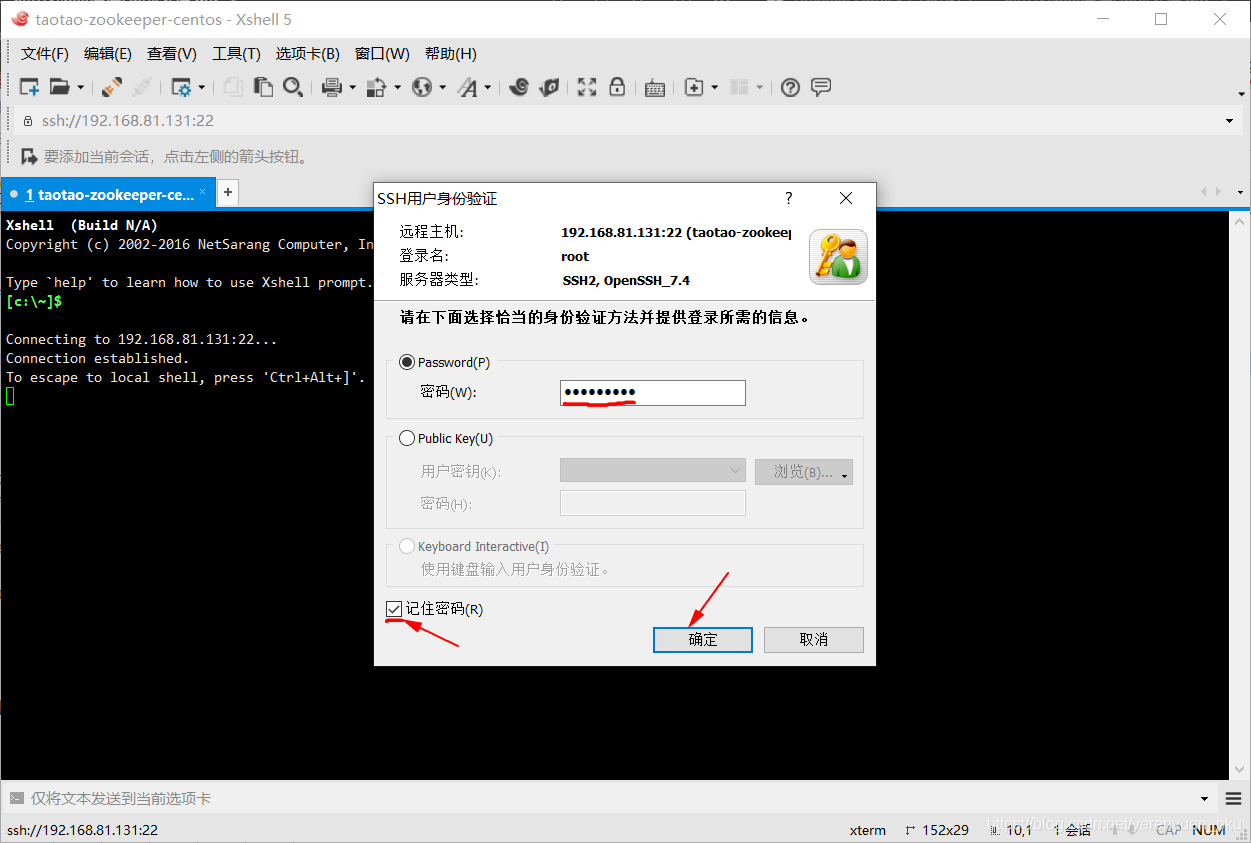Launch Xftp from swirl toolbar icon
The width and height of the screenshot is (1251, 843).
518,87
